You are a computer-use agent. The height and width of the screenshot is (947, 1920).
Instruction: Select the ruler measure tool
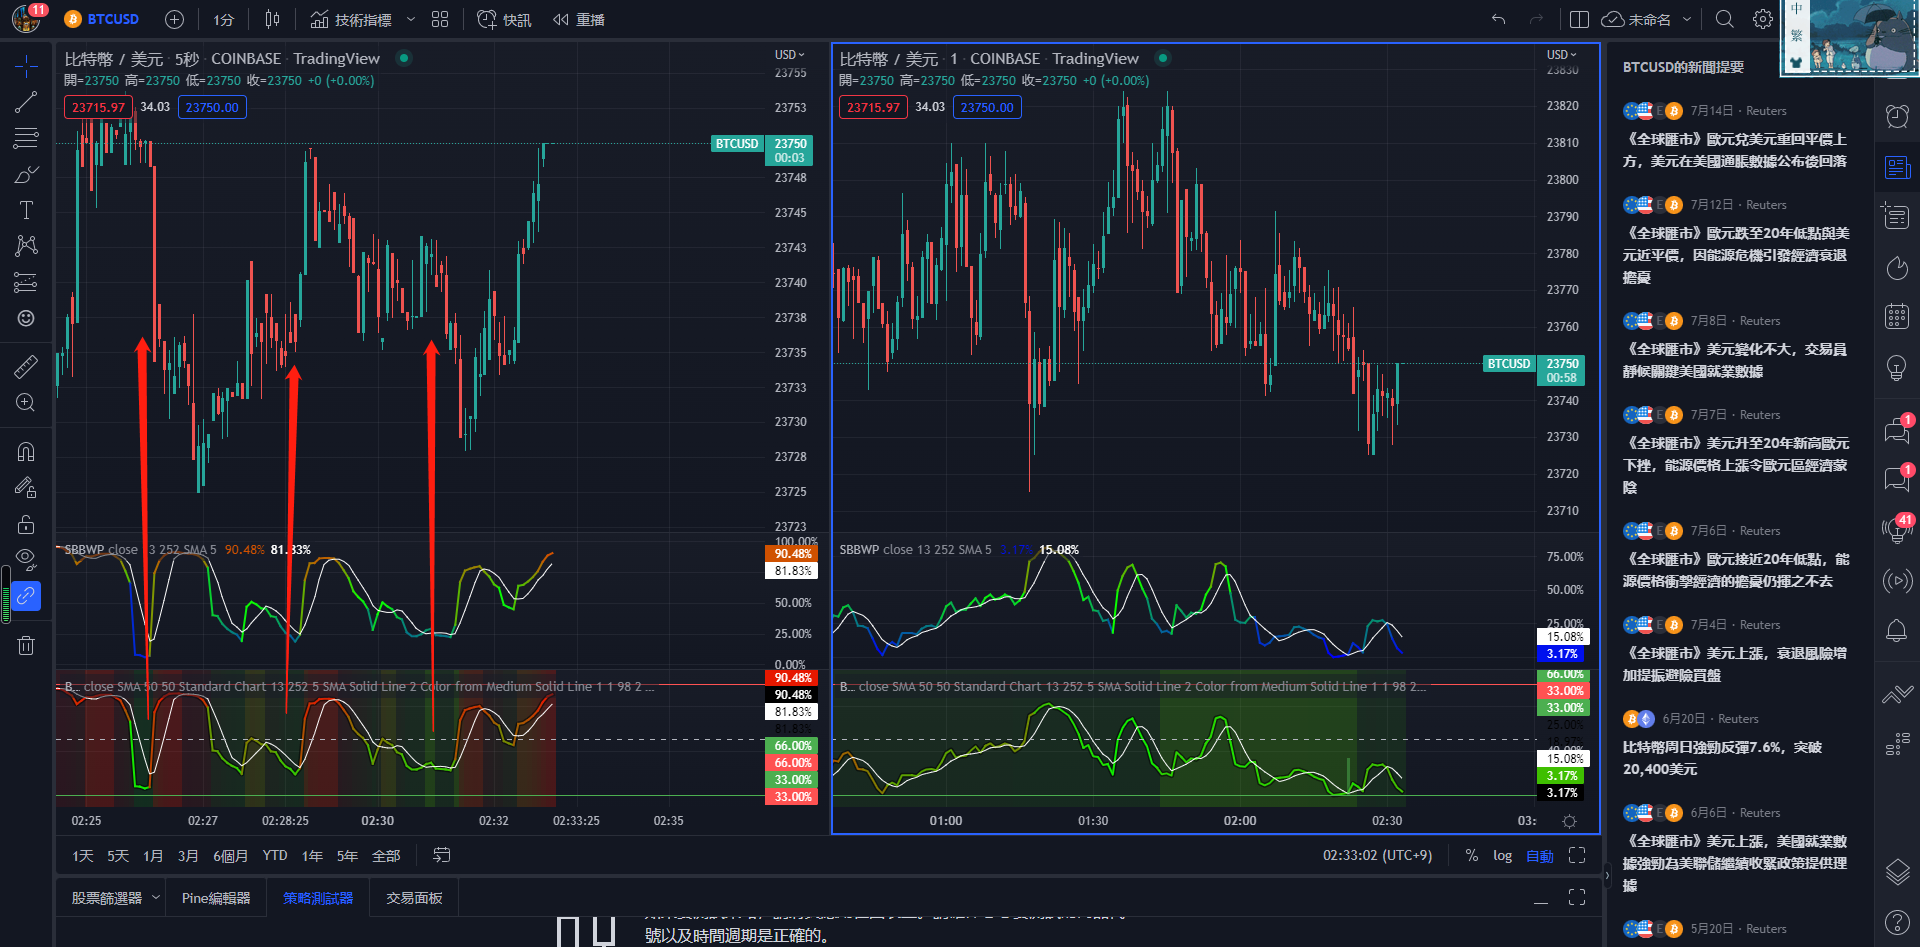pyautogui.click(x=26, y=366)
